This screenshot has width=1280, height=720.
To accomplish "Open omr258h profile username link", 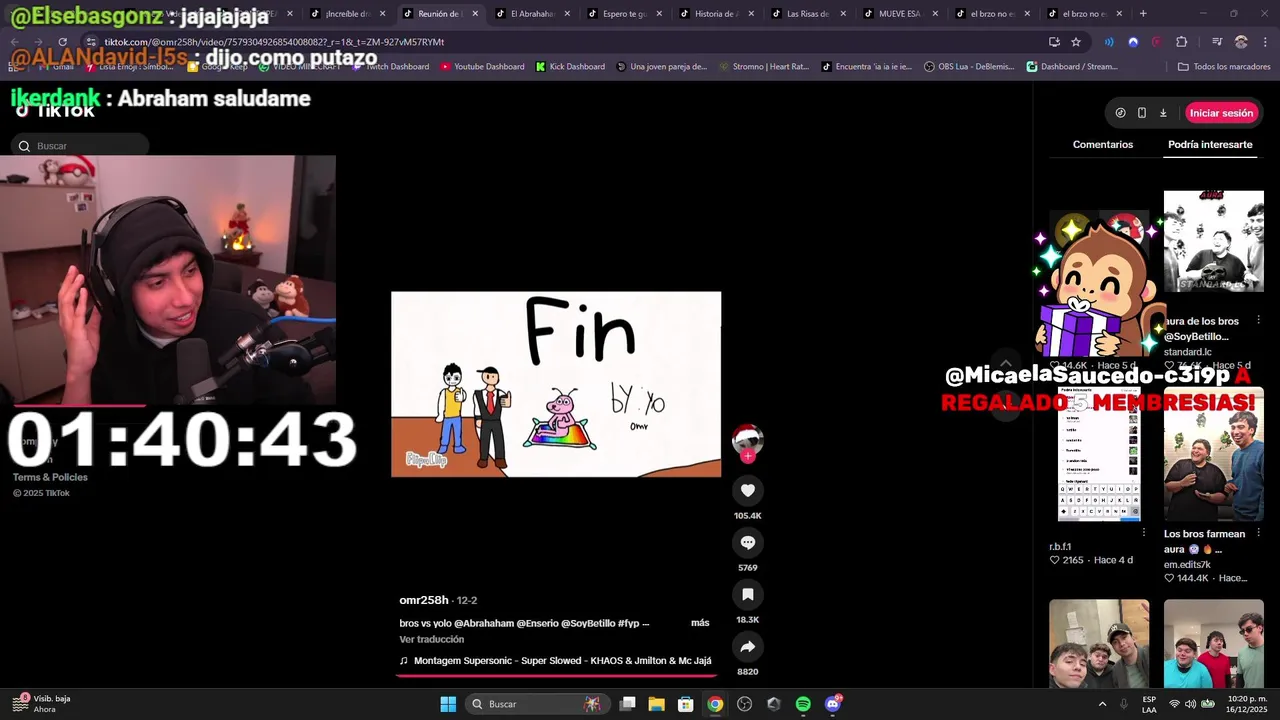I will [424, 600].
